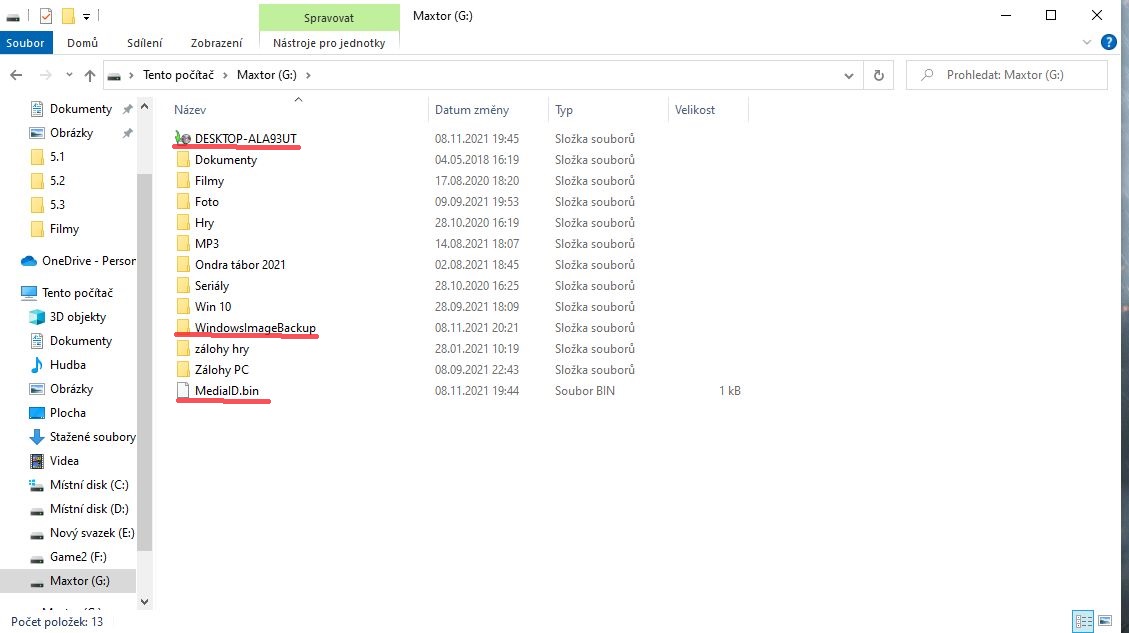Open Plocha in navigation pane
The width and height of the screenshot is (1129, 633).
click(x=68, y=413)
